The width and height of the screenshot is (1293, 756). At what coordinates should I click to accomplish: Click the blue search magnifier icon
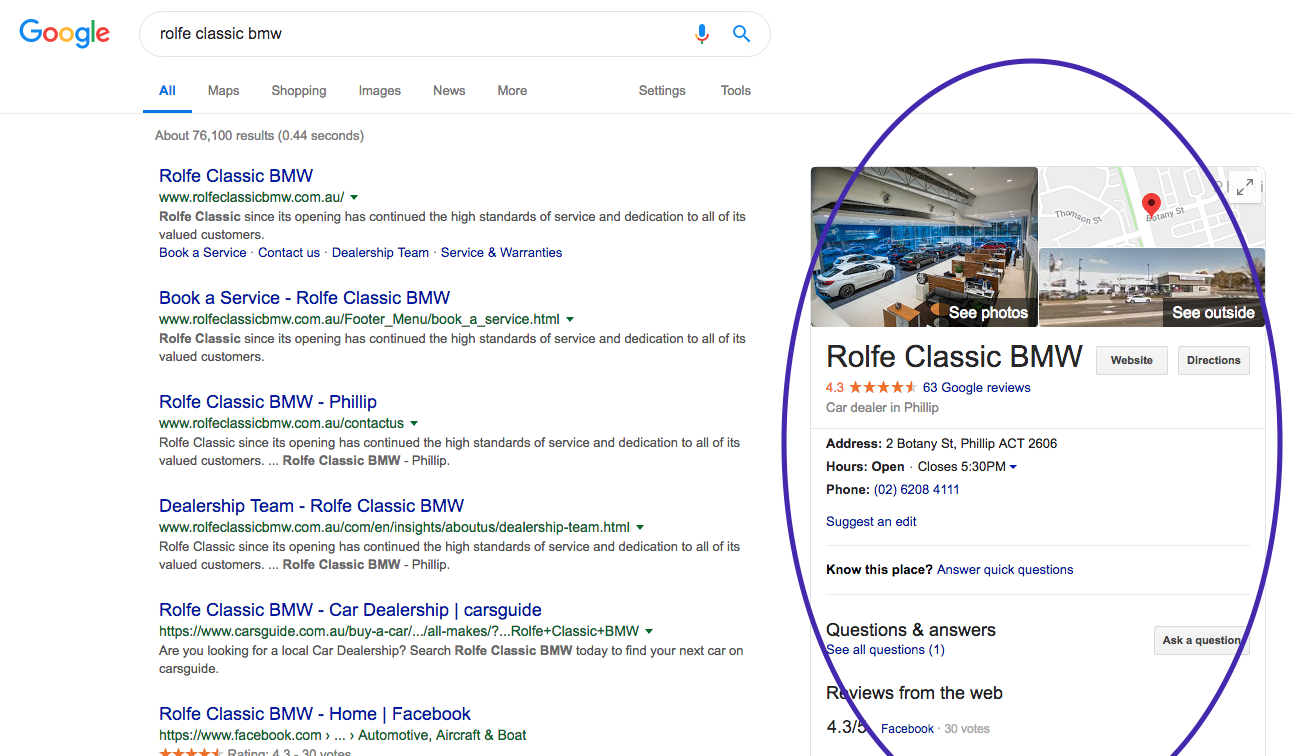[741, 34]
